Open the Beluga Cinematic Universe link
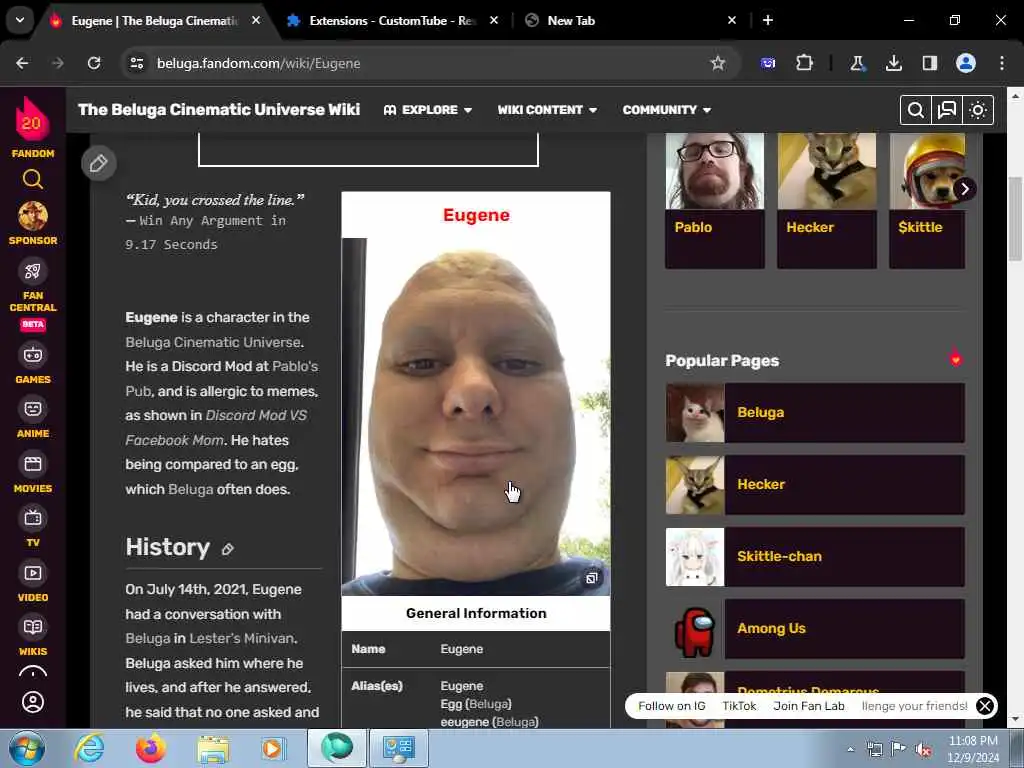The image size is (1024, 768). pyautogui.click(x=213, y=342)
